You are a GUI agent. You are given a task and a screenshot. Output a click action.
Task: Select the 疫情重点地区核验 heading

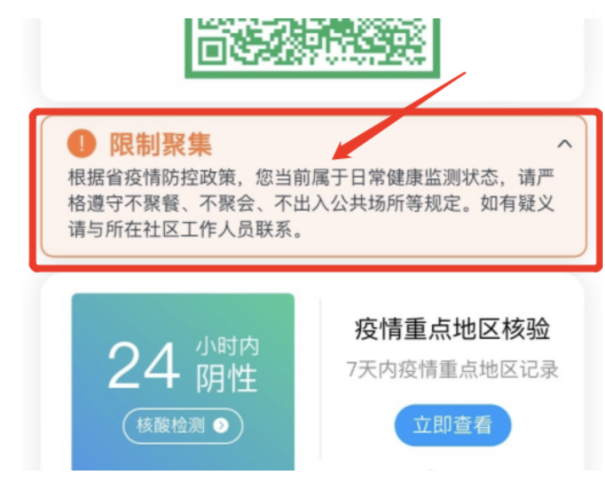pyautogui.click(x=452, y=329)
